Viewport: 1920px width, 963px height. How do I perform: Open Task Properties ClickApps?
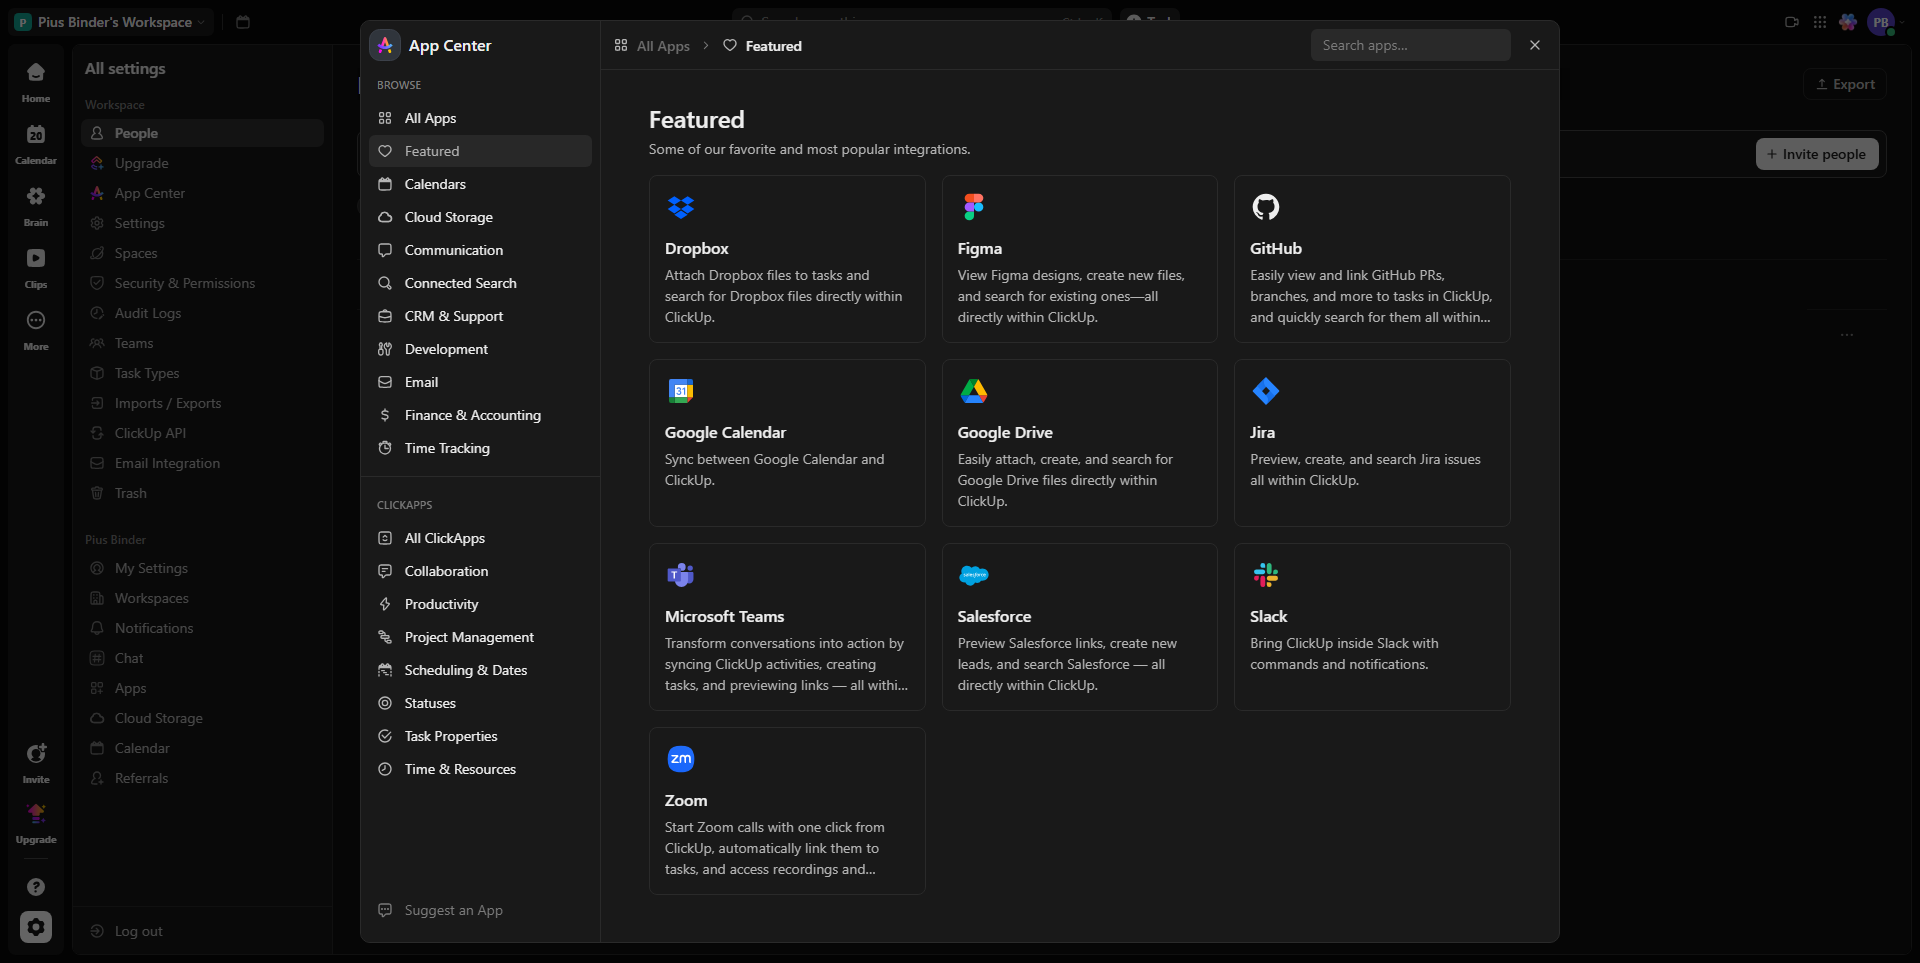pyautogui.click(x=480, y=736)
